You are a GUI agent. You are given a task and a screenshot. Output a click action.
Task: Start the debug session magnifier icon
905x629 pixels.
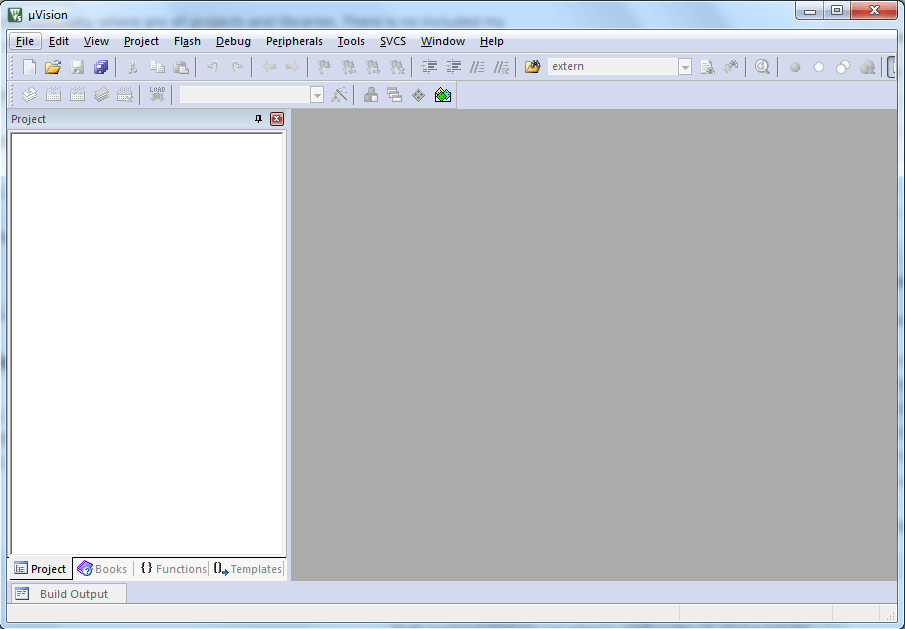[762, 67]
